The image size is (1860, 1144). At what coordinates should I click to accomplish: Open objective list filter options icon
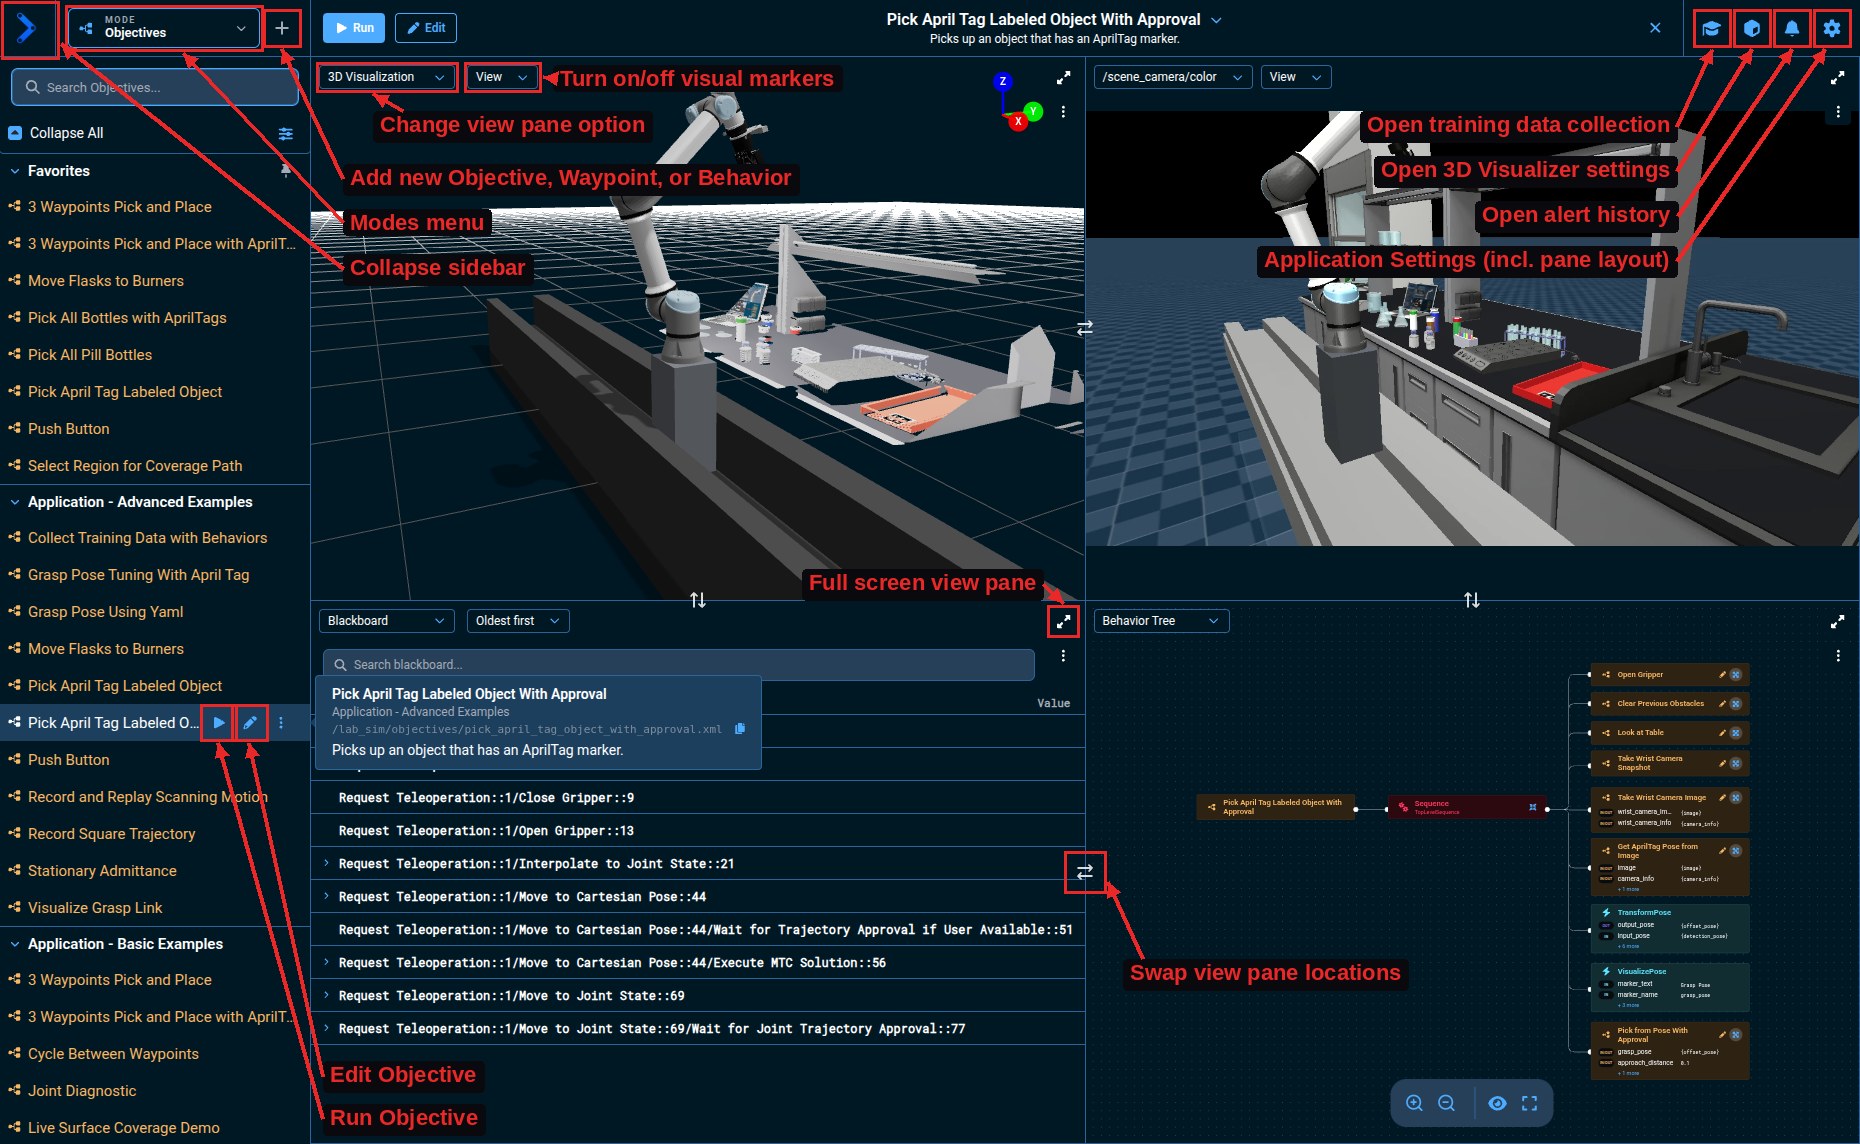point(286,133)
